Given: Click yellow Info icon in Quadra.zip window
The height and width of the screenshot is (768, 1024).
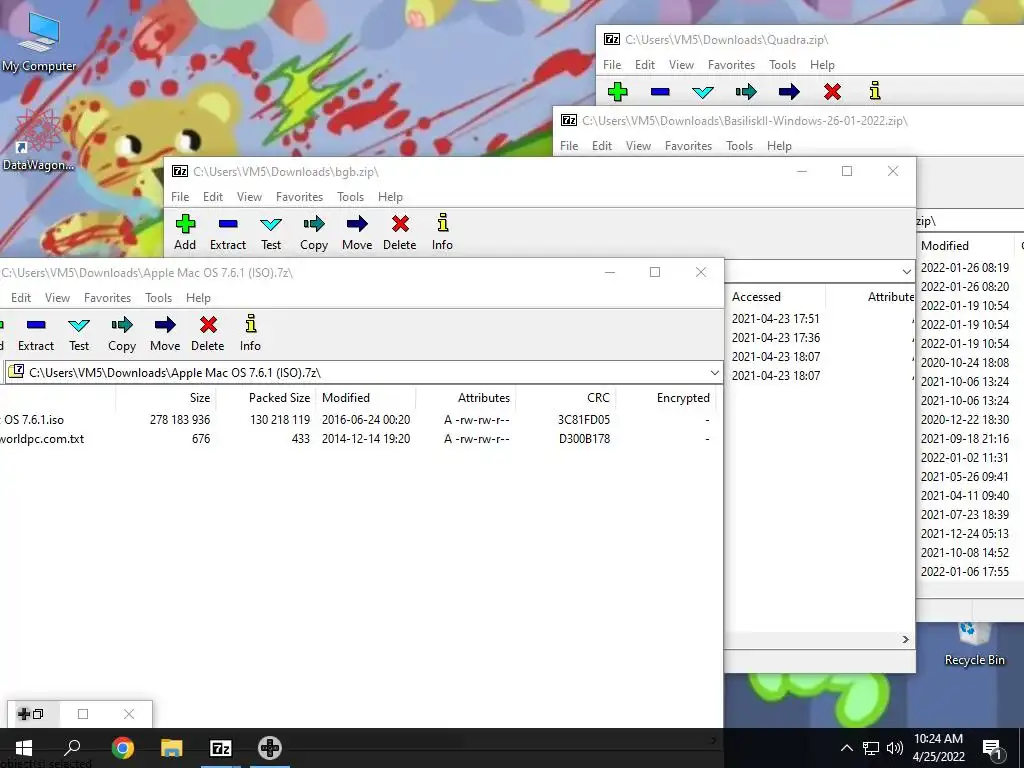Looking at the screenshot, I should [x=875, y=91].
